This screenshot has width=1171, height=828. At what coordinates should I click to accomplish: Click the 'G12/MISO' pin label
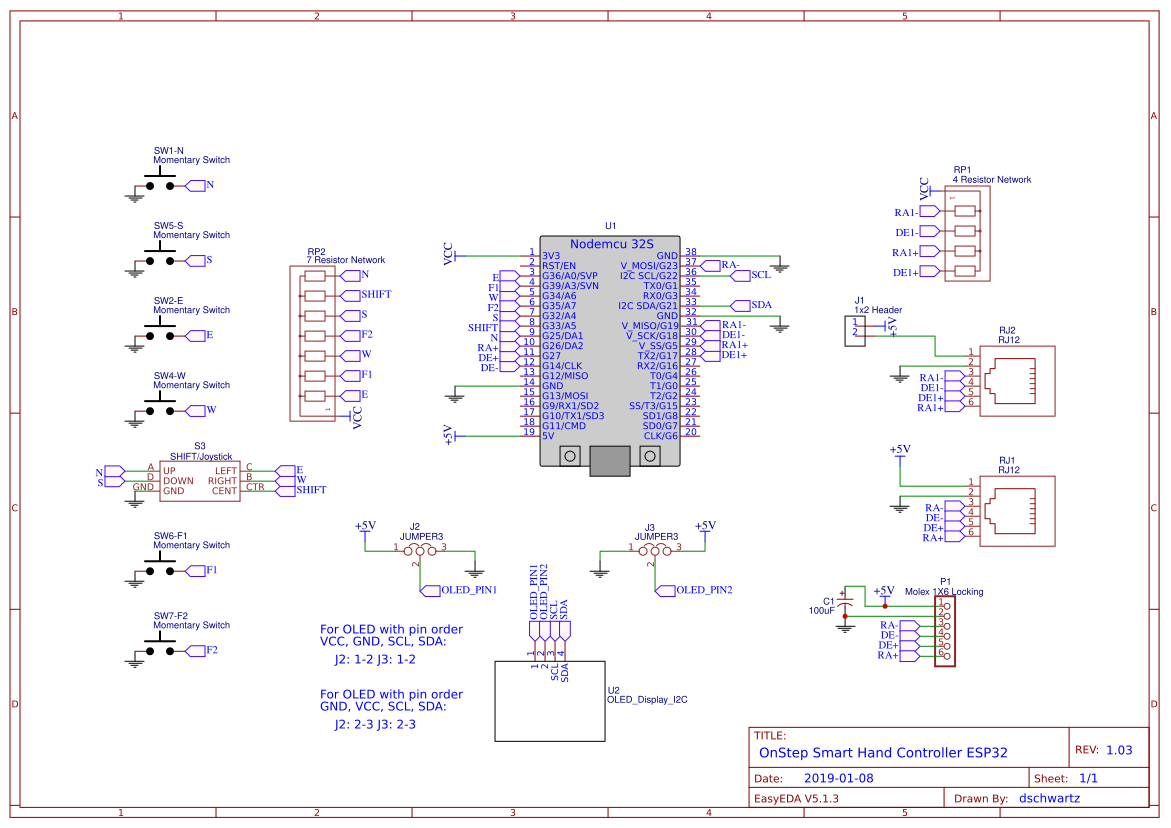pos(565,376)
